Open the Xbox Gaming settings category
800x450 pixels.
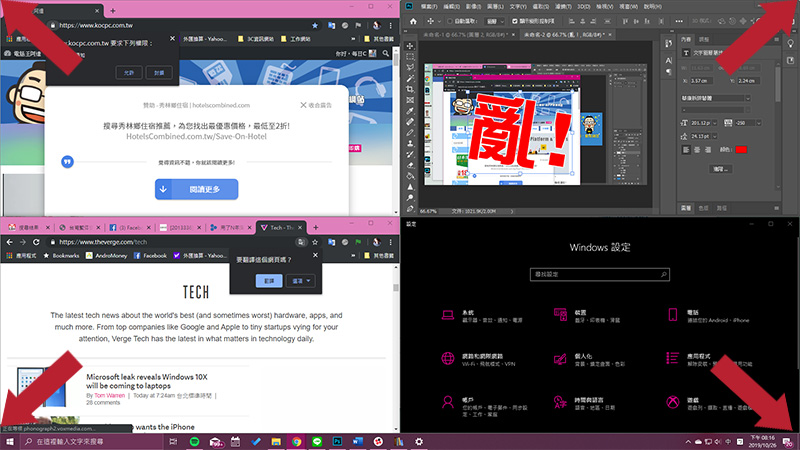click(x=672, y=403)
